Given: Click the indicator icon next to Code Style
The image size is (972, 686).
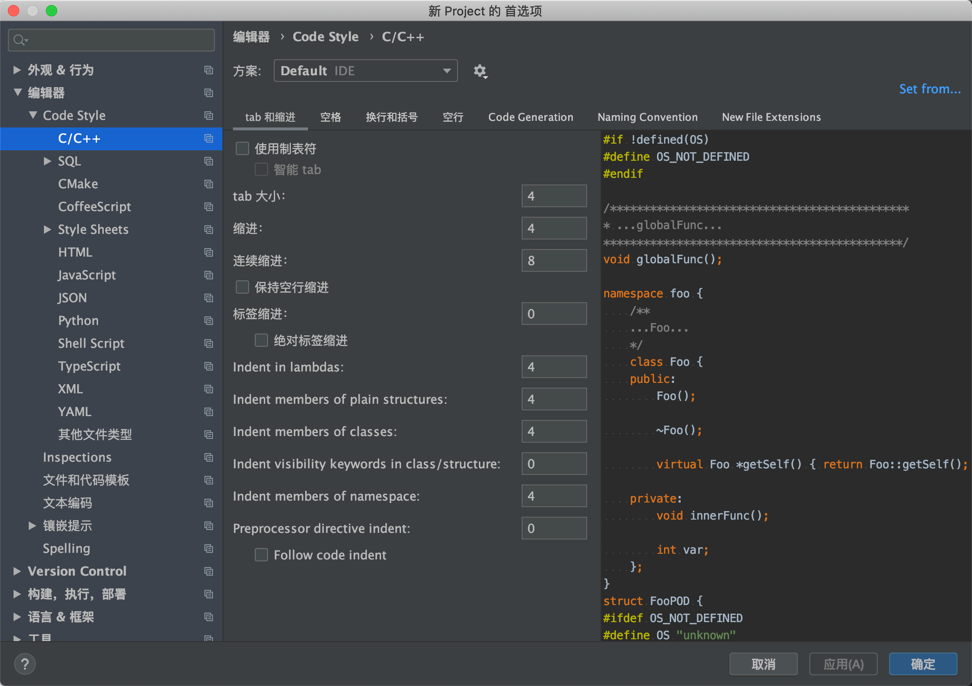Looking at the screenshot, I should click(x=207, y=115).
